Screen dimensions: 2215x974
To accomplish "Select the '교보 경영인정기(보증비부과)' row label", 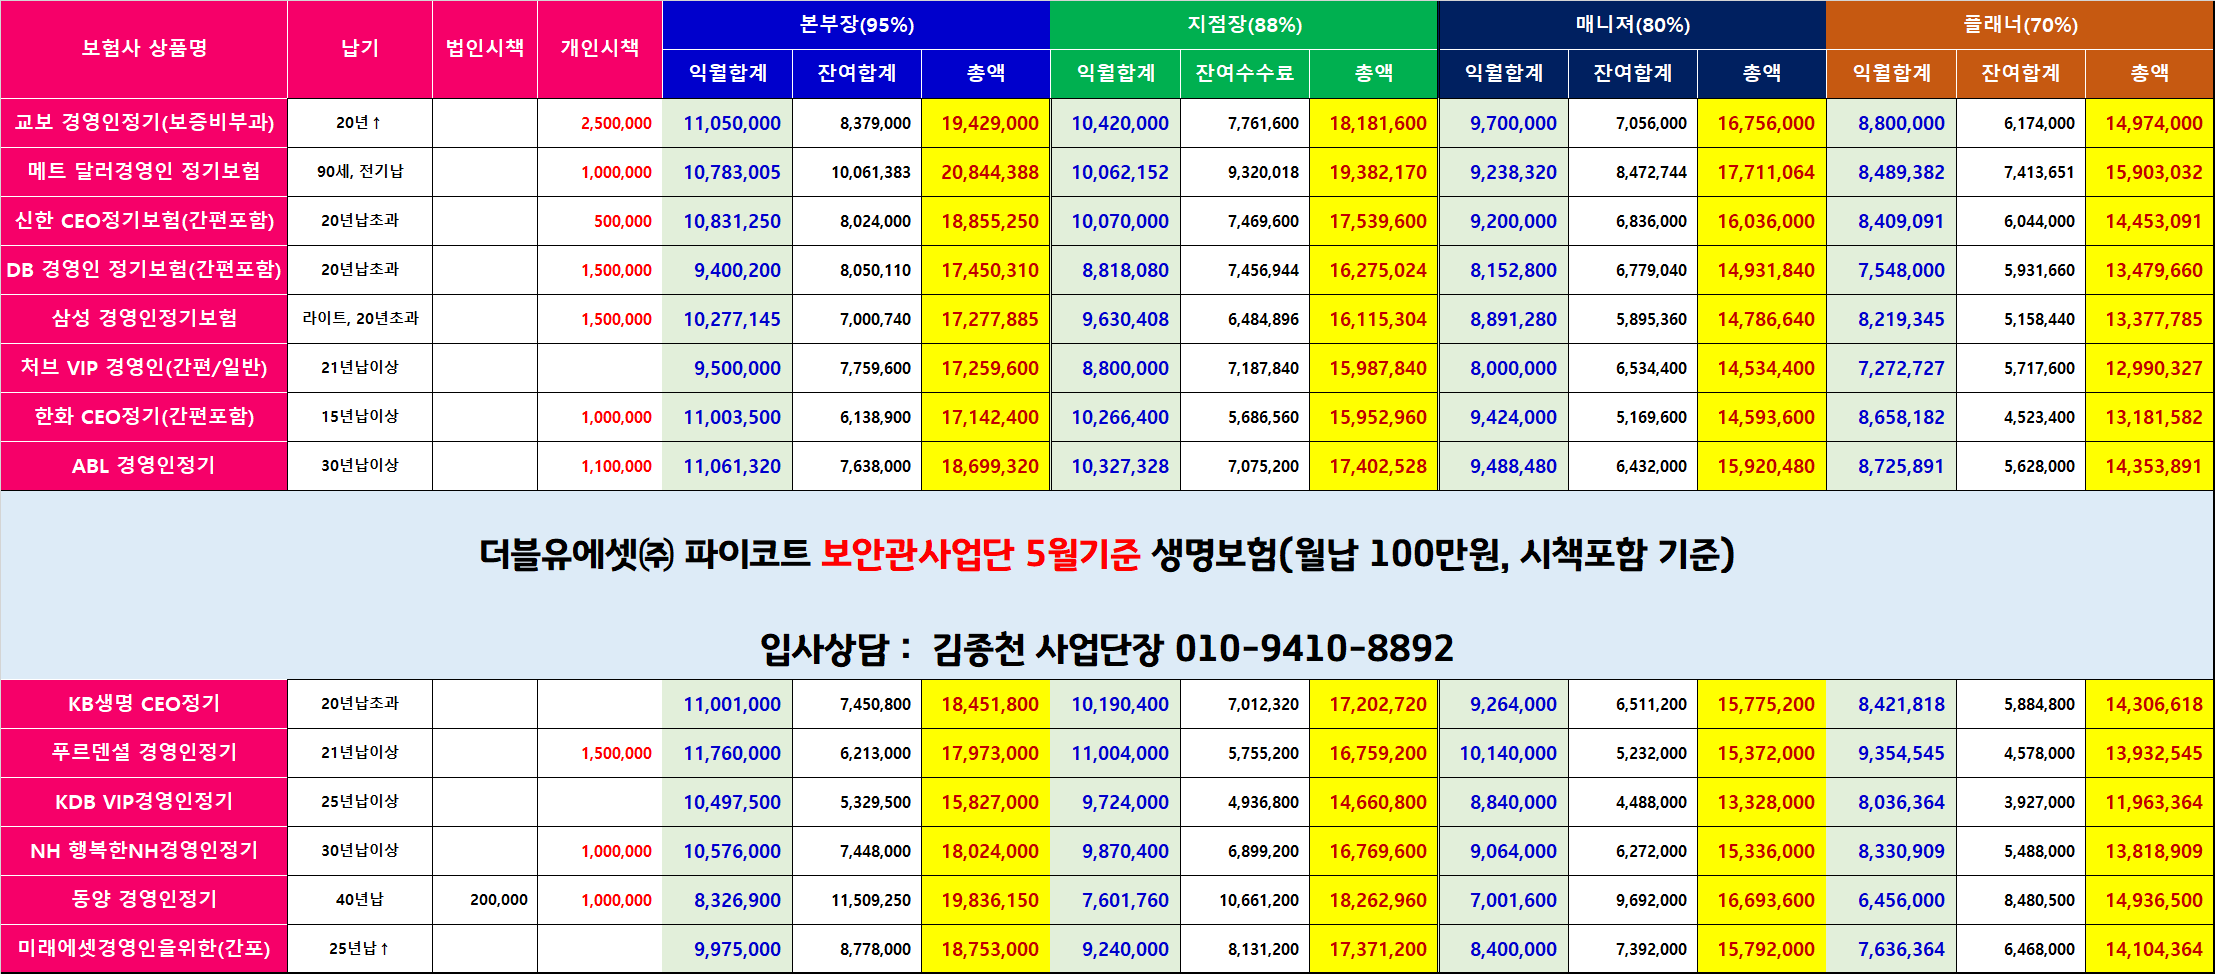I will click(x=144, y=123).
